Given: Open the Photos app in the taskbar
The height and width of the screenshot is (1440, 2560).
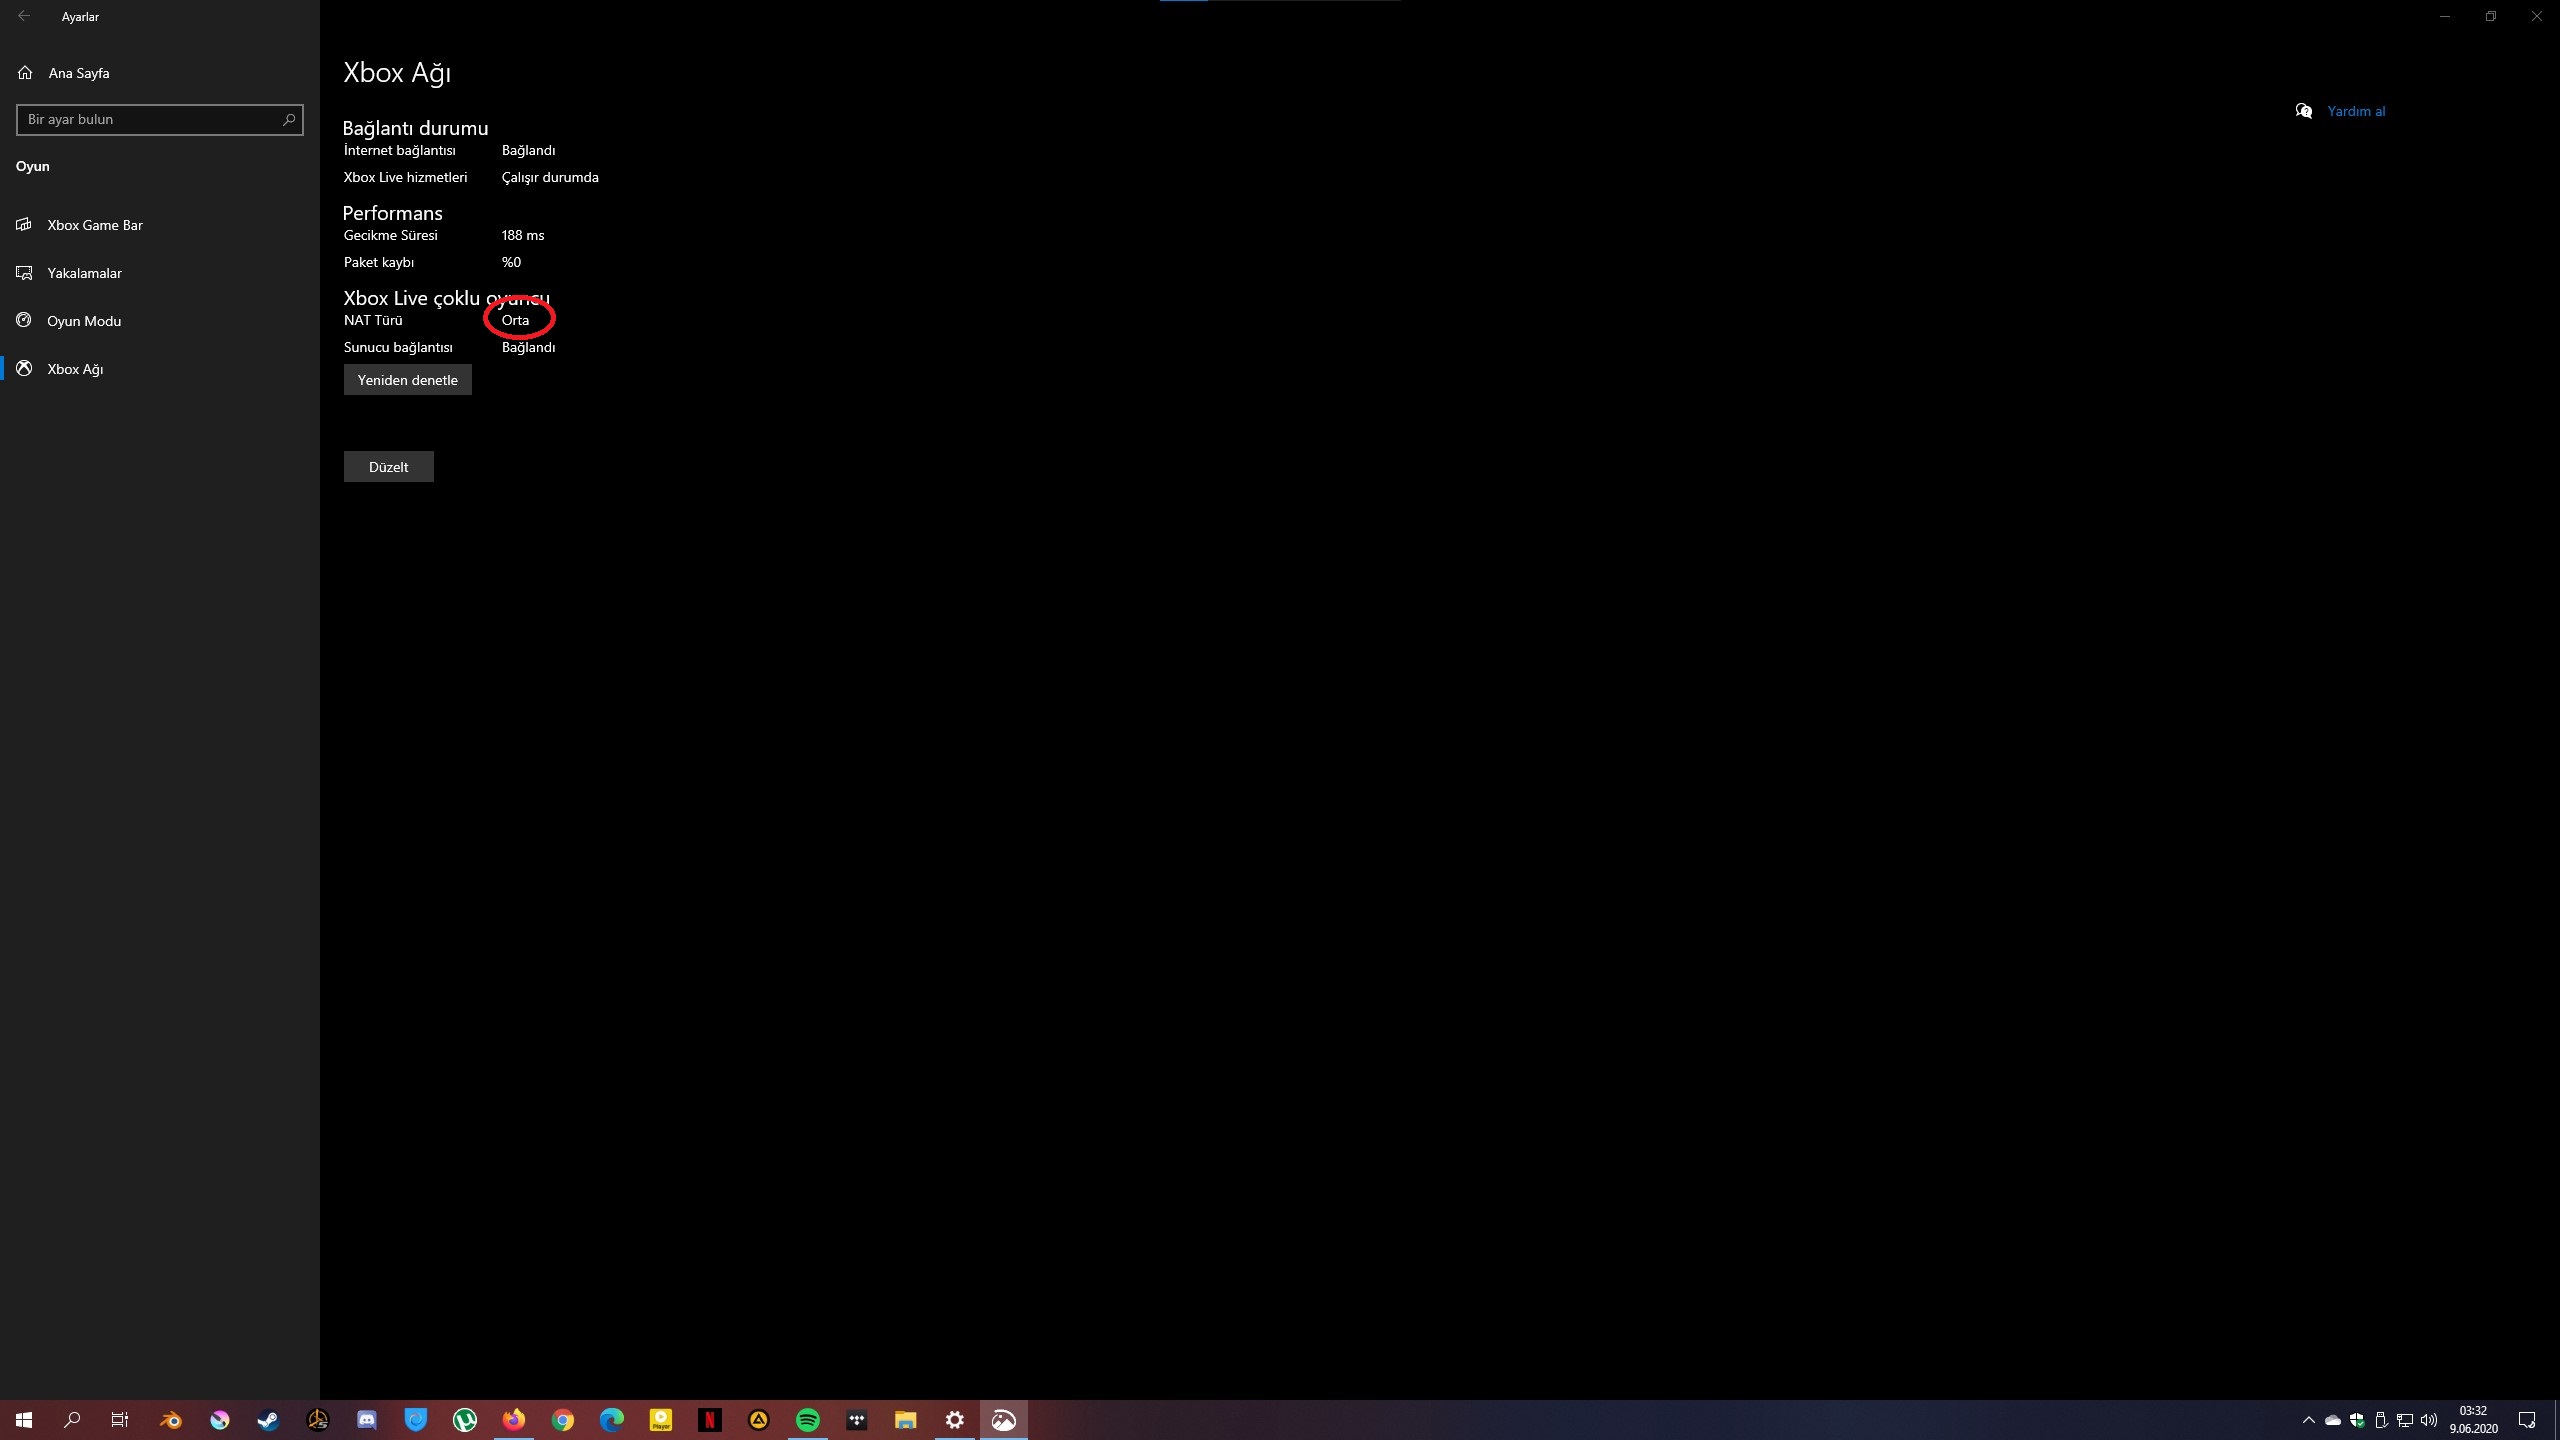Looking at the screenshot, I should (x=1004, y=1420).
